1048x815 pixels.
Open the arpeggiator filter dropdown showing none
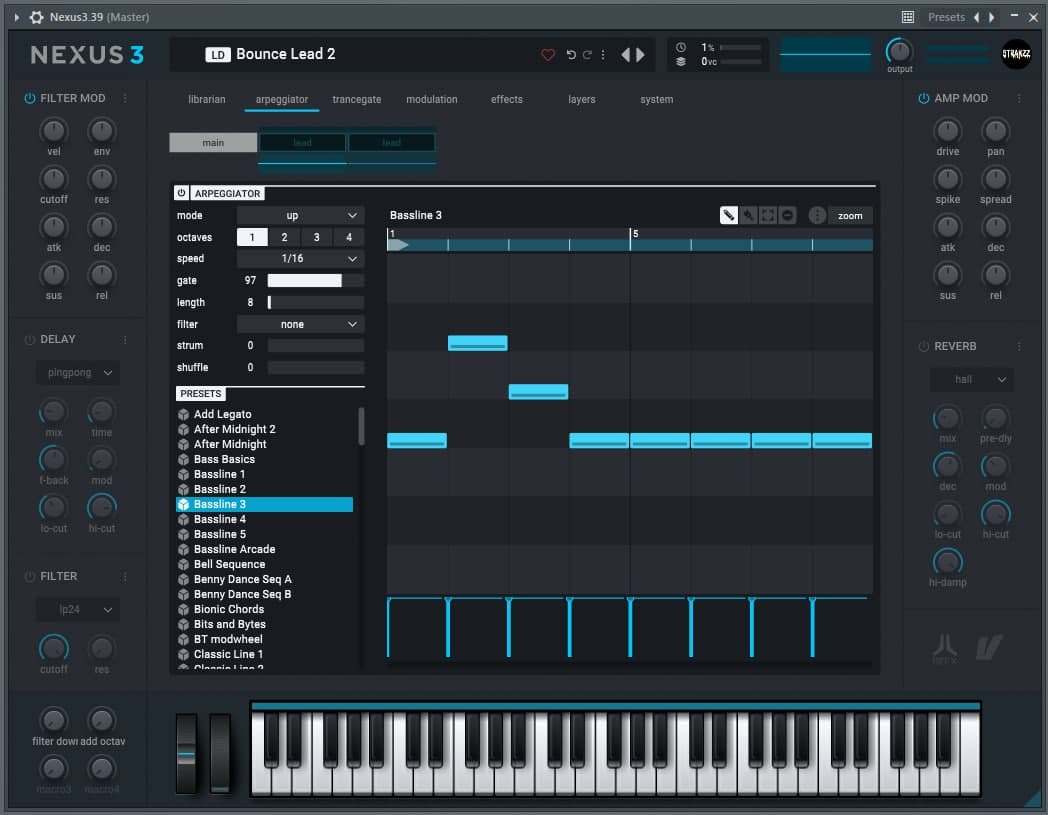click(x=300, y=324)
